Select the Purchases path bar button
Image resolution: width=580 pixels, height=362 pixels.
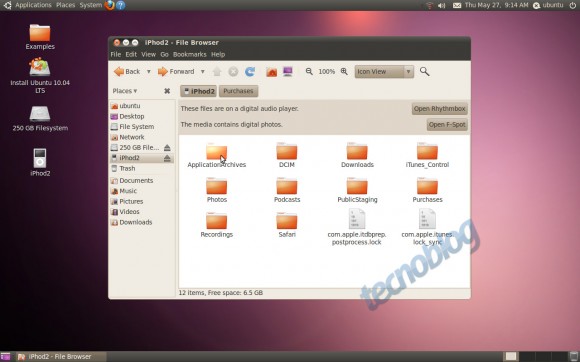[x=238, y=91]
